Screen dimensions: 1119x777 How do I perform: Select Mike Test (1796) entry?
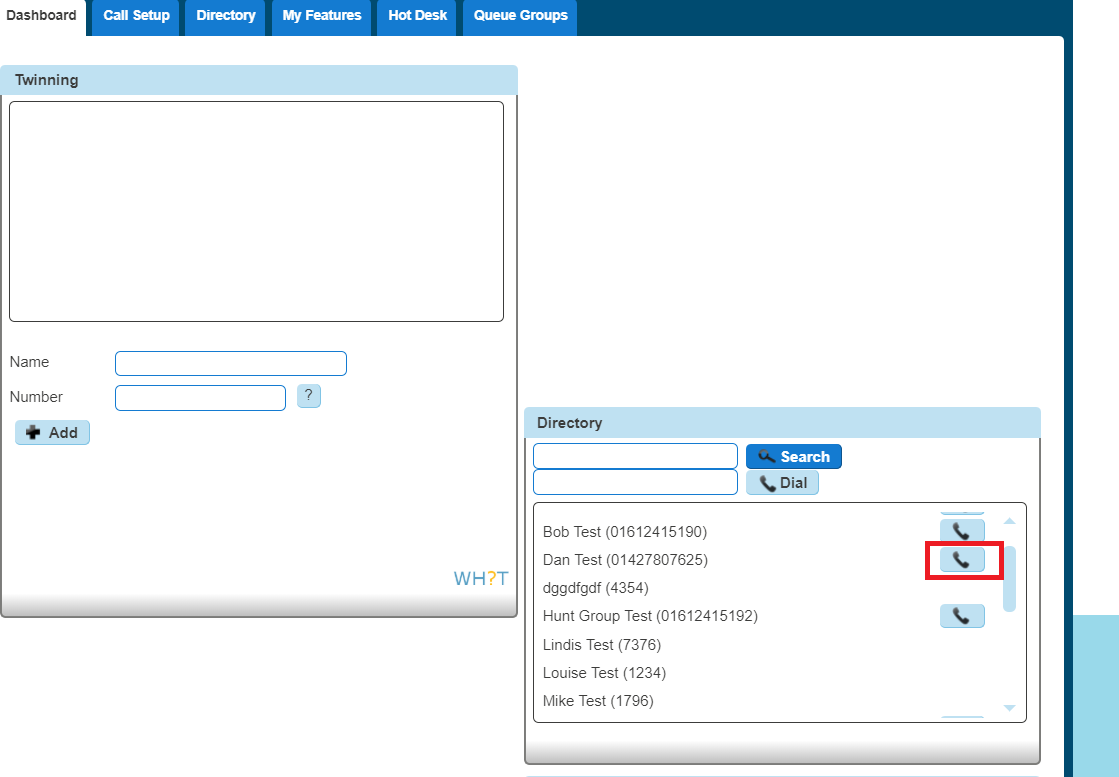point(598,701)
